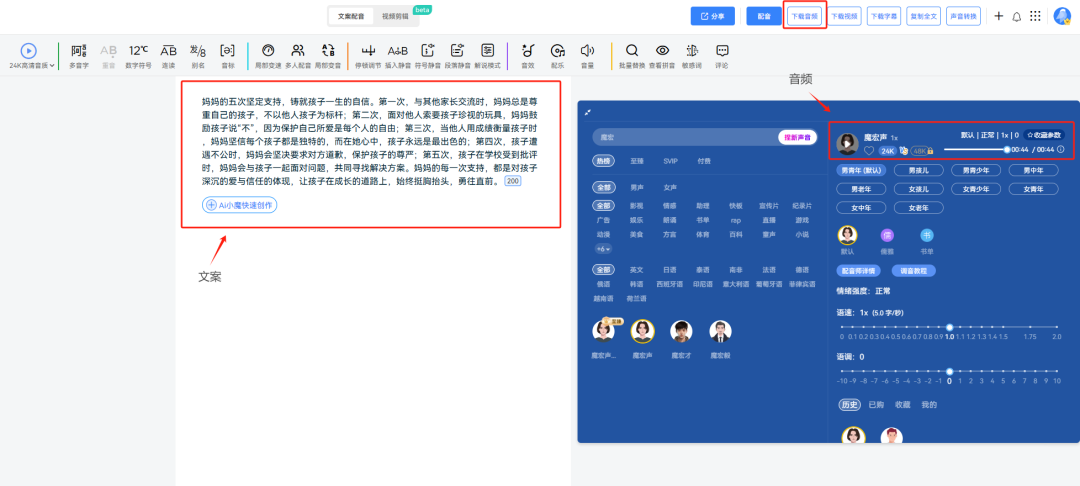Click the plus icon in top bar
1080x486 pixels.
coord(999,16)
